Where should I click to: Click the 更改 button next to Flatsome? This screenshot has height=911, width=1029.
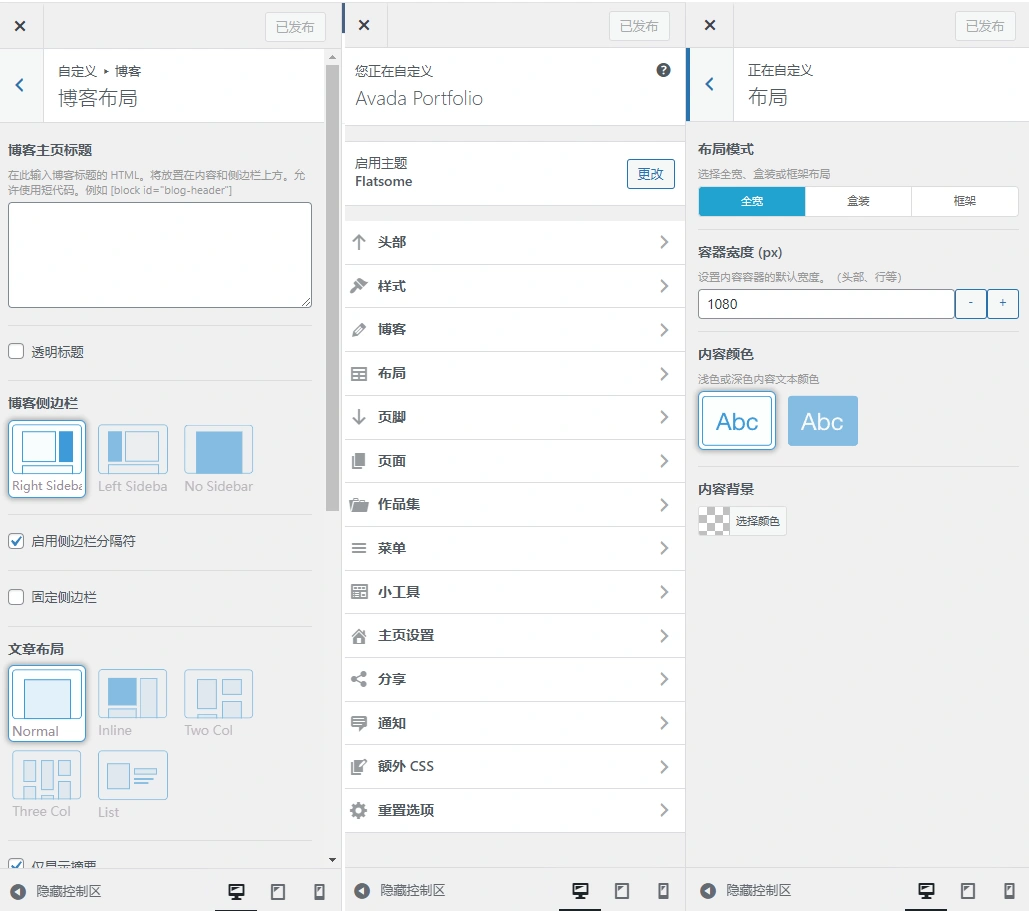pos(651,172)
